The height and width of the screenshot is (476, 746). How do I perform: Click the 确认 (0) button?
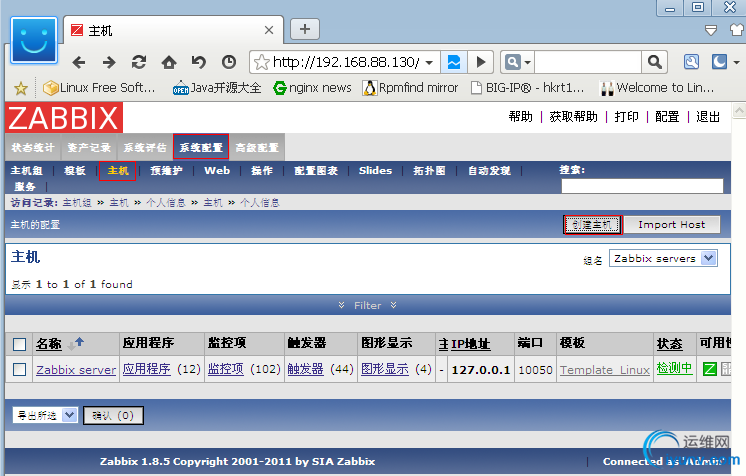[113, 416]
